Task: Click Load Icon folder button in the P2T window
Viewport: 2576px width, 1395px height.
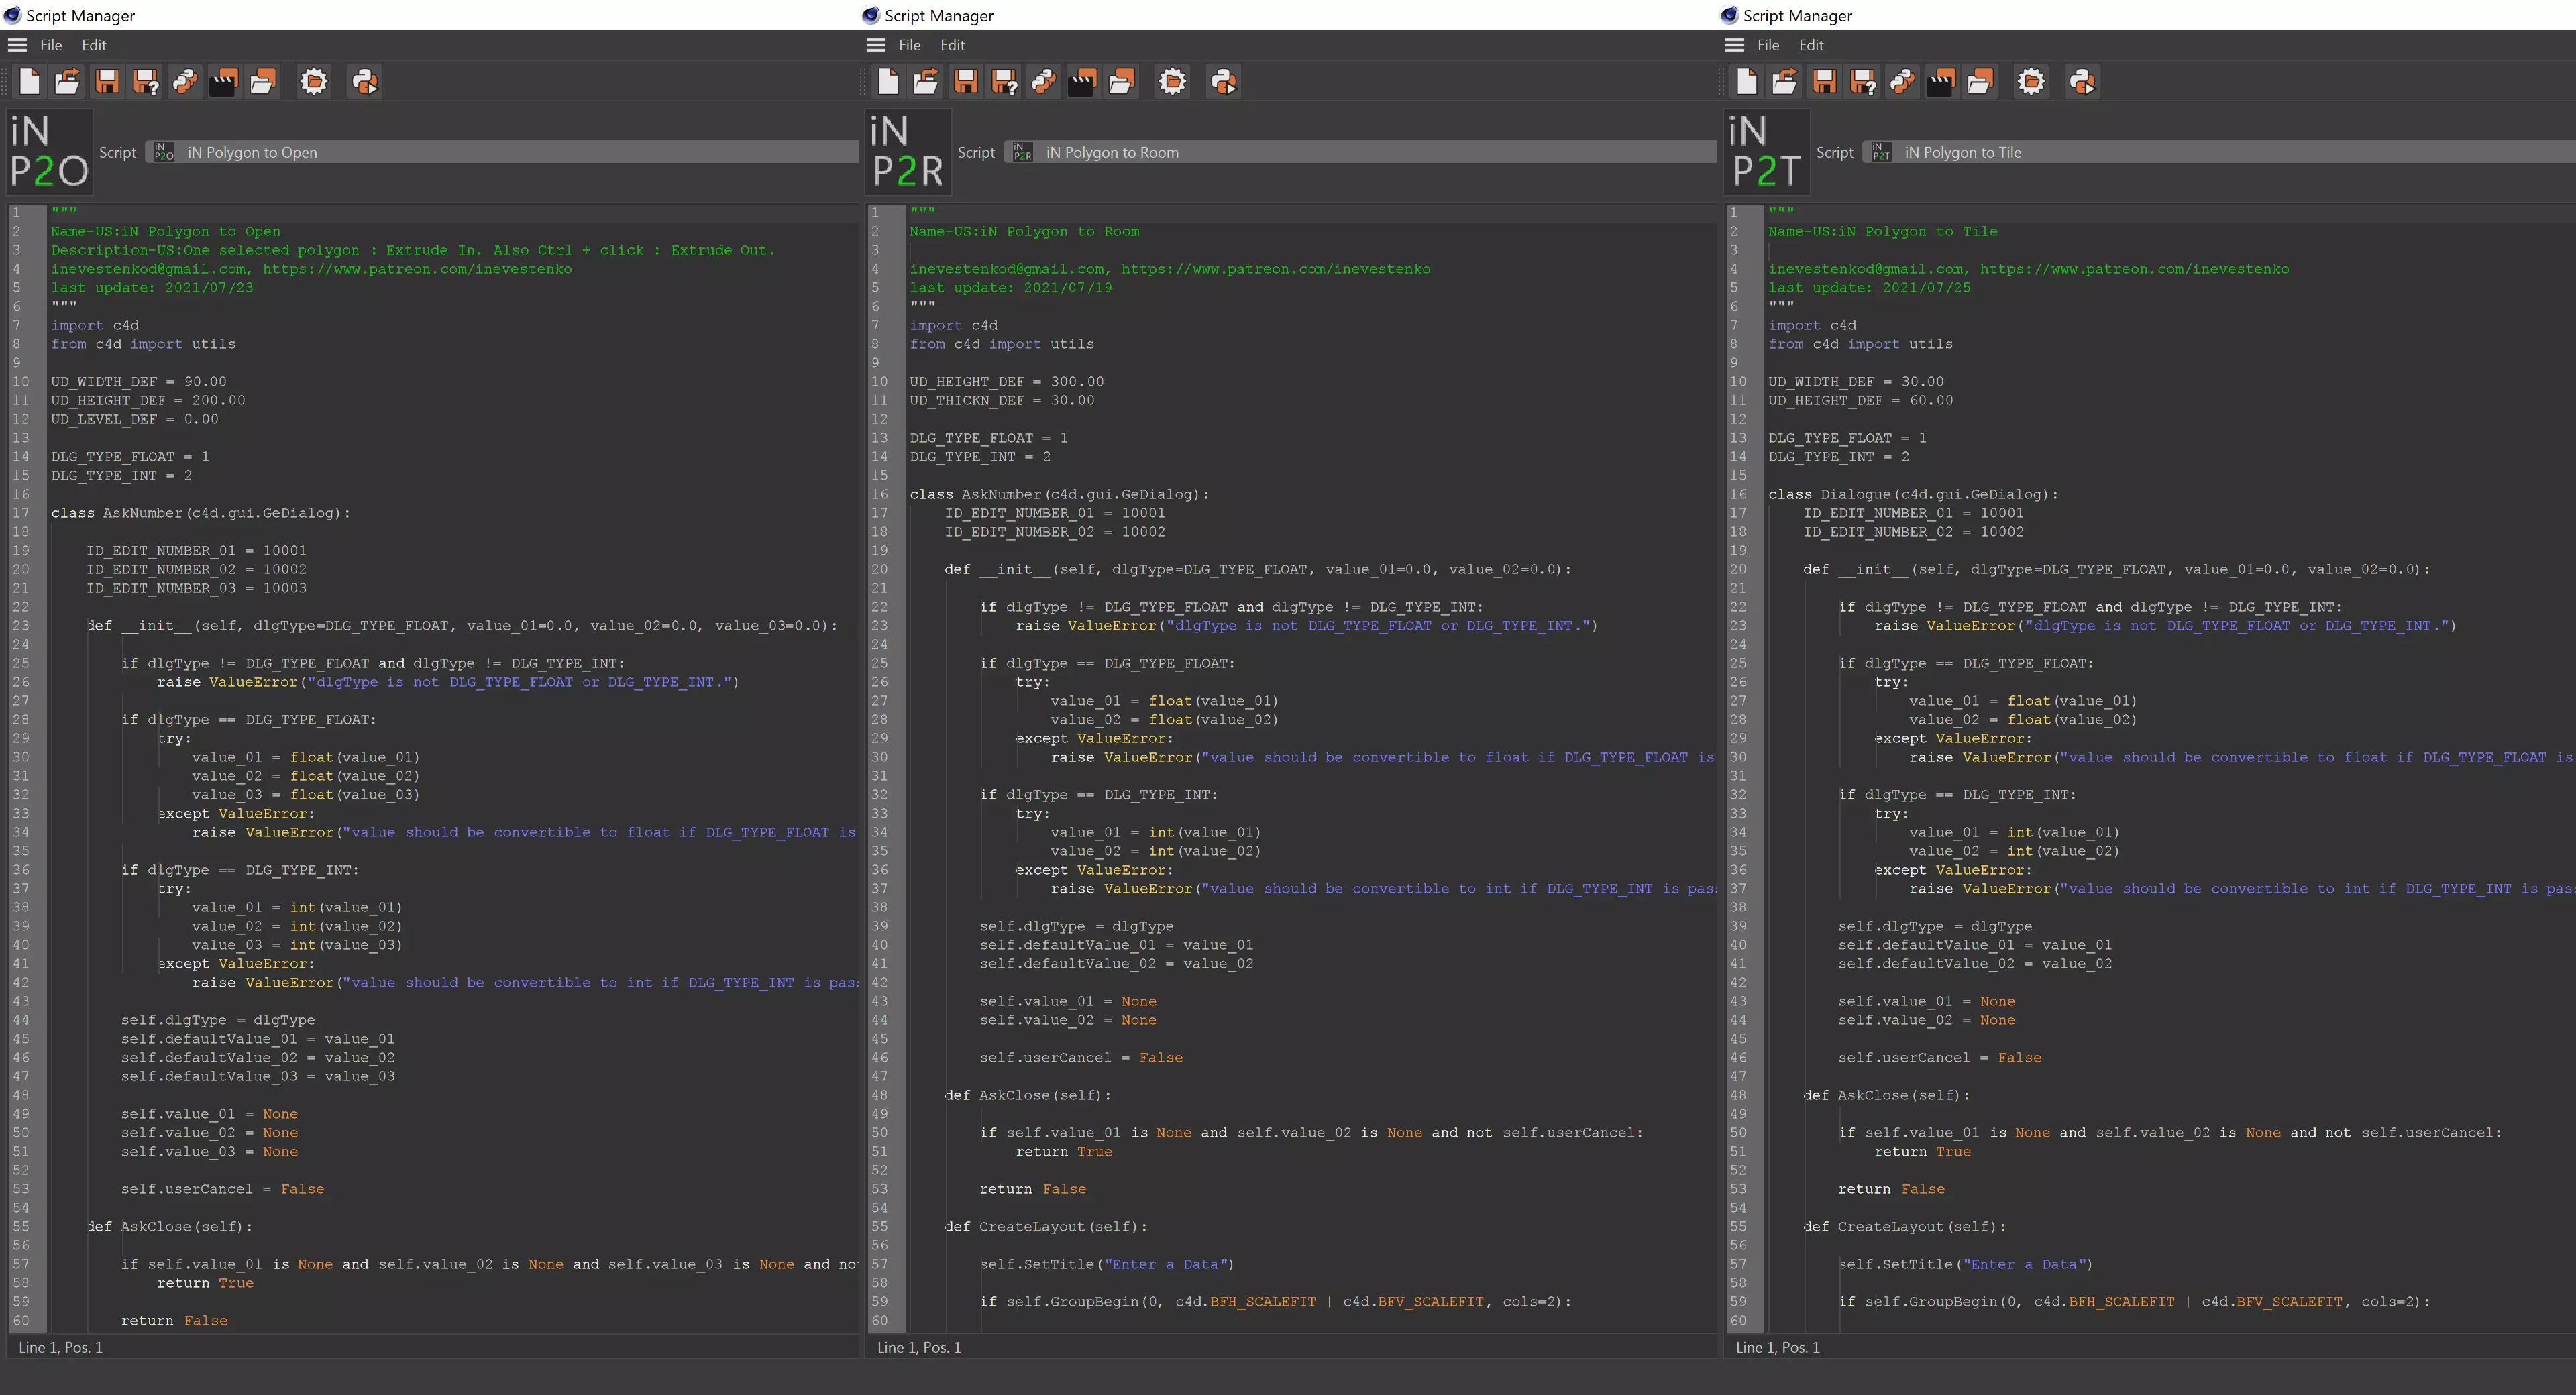Action: [x=1979, y=82]
